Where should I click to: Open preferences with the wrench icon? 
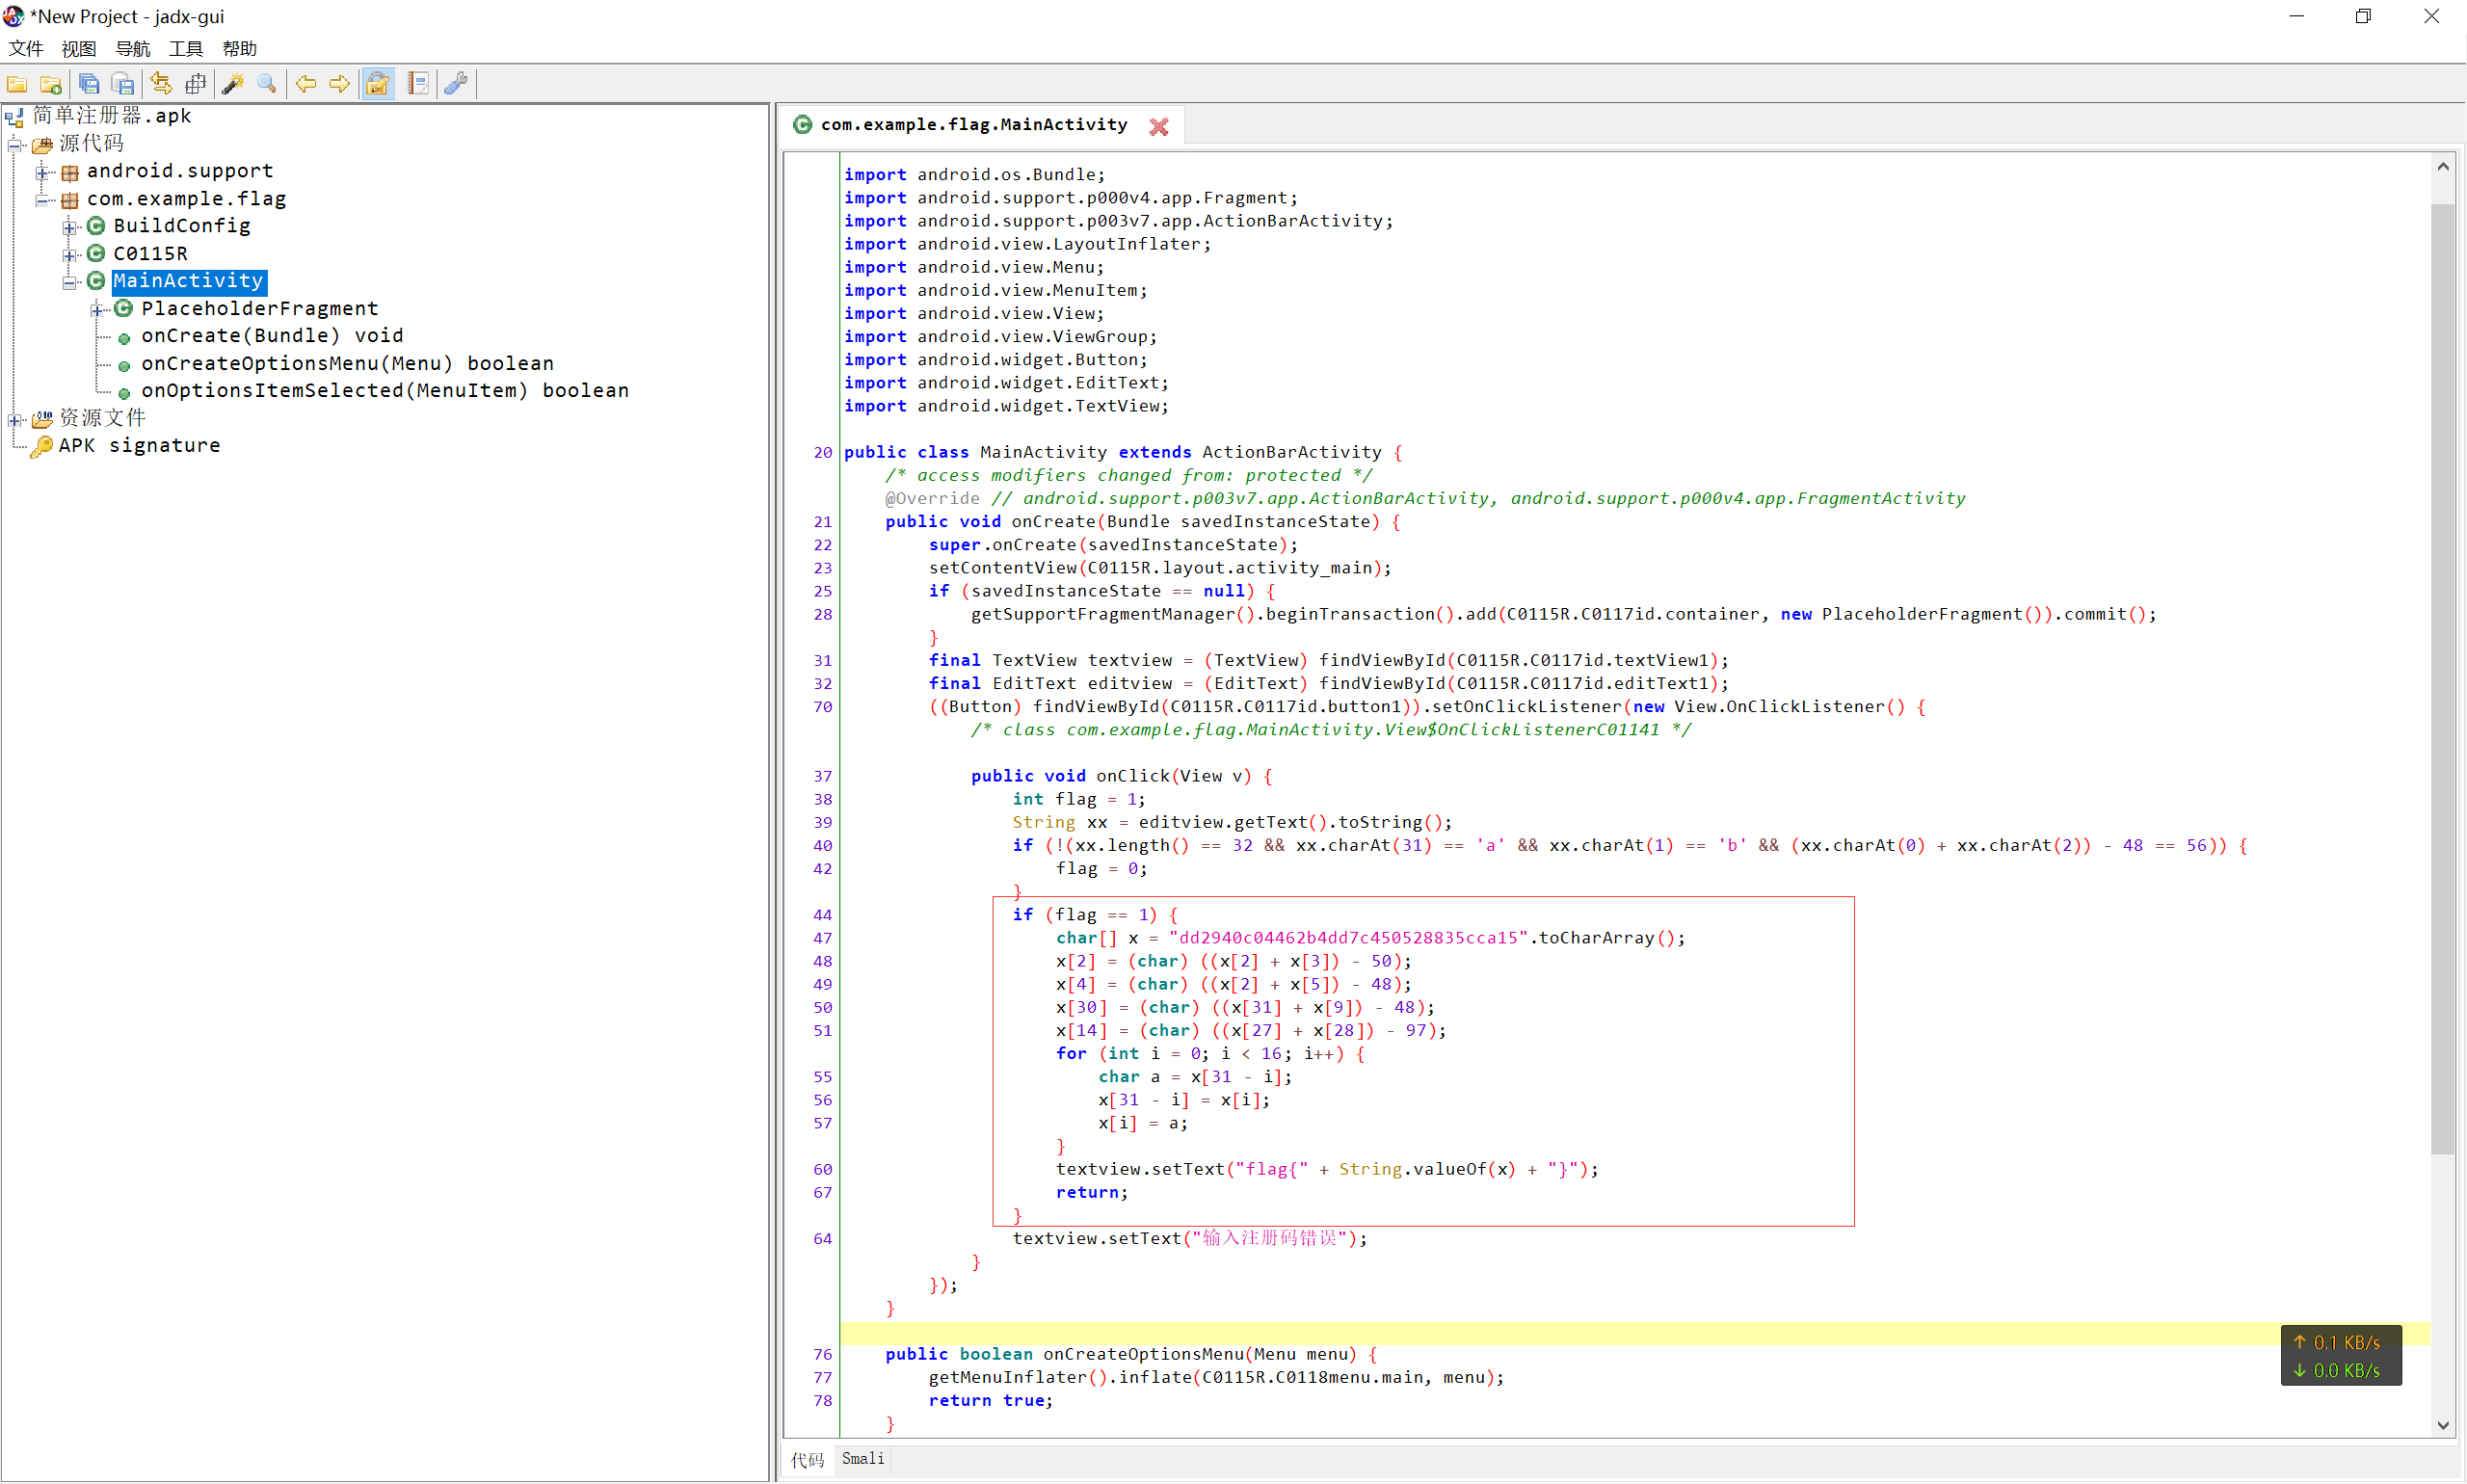pyautogui.click(x=457, y=84)
